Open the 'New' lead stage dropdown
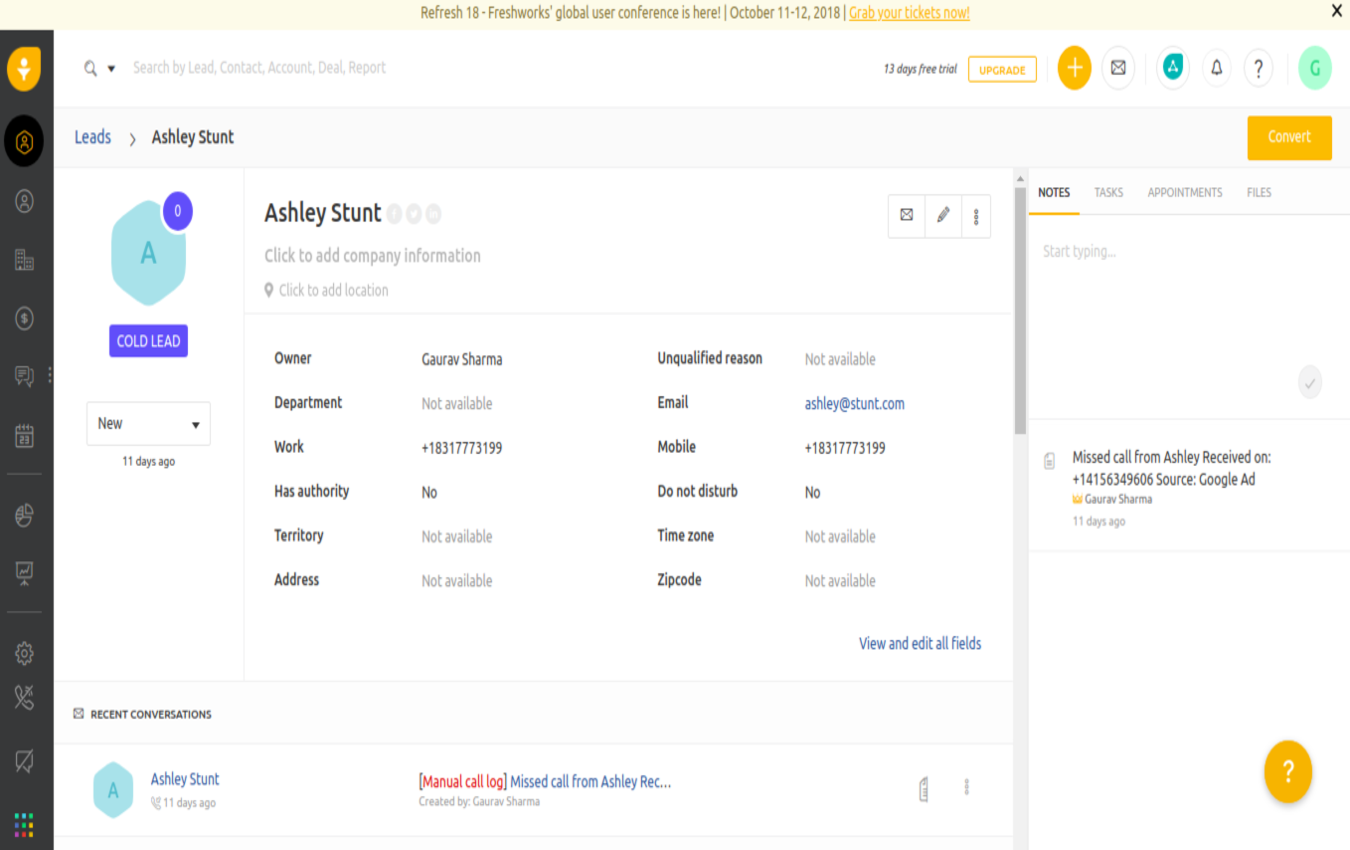The width and height of the screenshot is (1350, 850). point(148,423)
